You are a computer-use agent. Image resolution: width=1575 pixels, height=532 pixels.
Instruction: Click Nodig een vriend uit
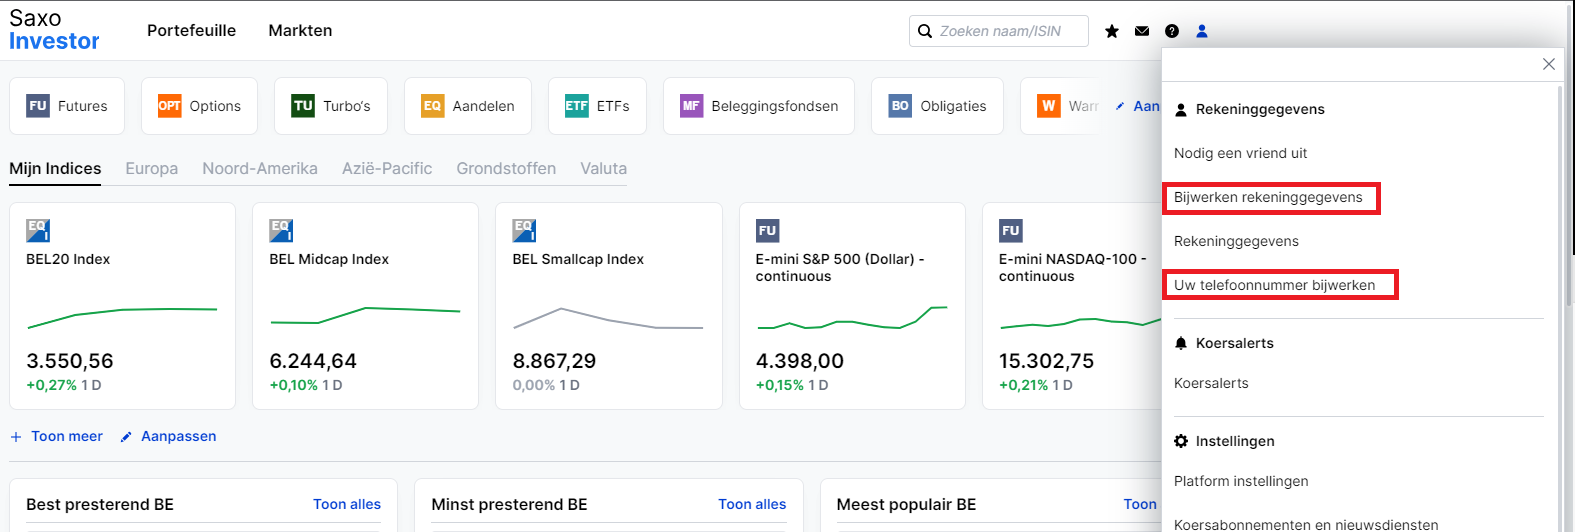[x=1240, y=153]
